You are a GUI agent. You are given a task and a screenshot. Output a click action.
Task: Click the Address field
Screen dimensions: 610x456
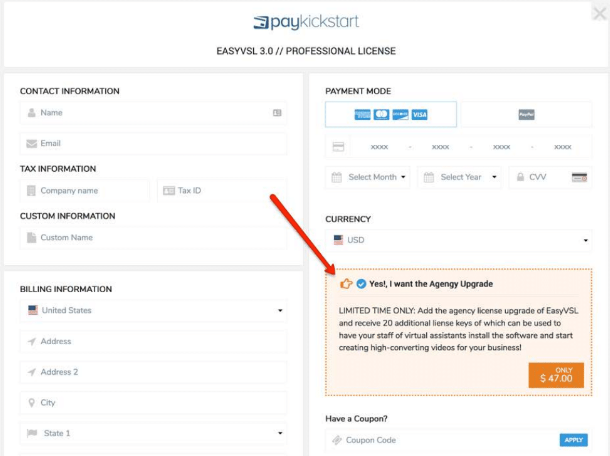click(153, 342)
